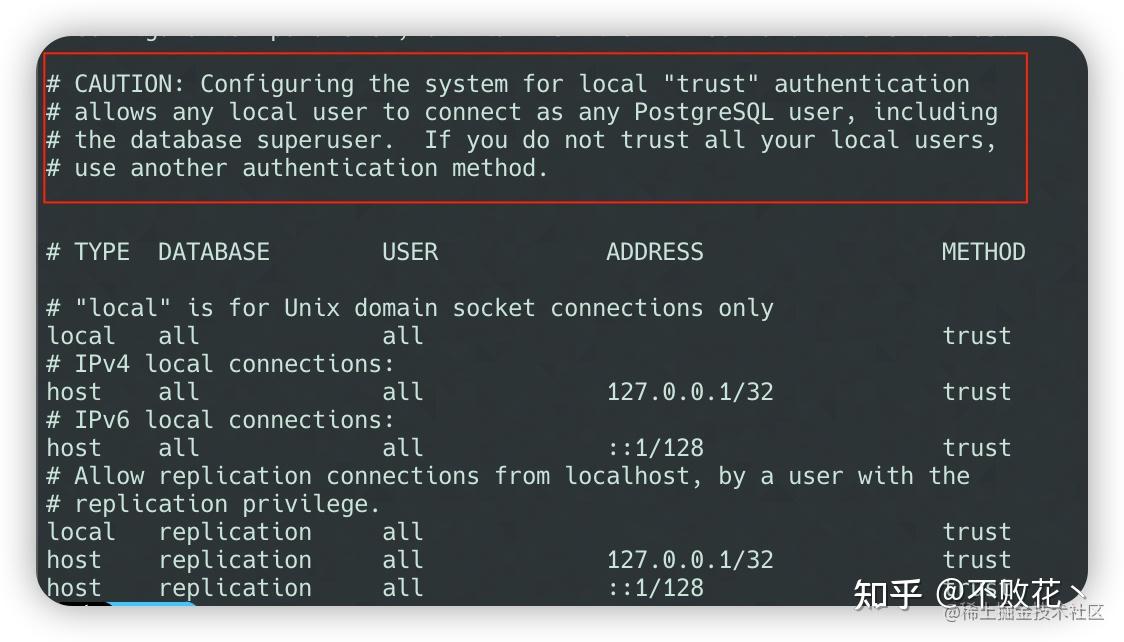Click trust on the "local replication all" line
This screenshot has height=642, width=1124.
[977, 532]
